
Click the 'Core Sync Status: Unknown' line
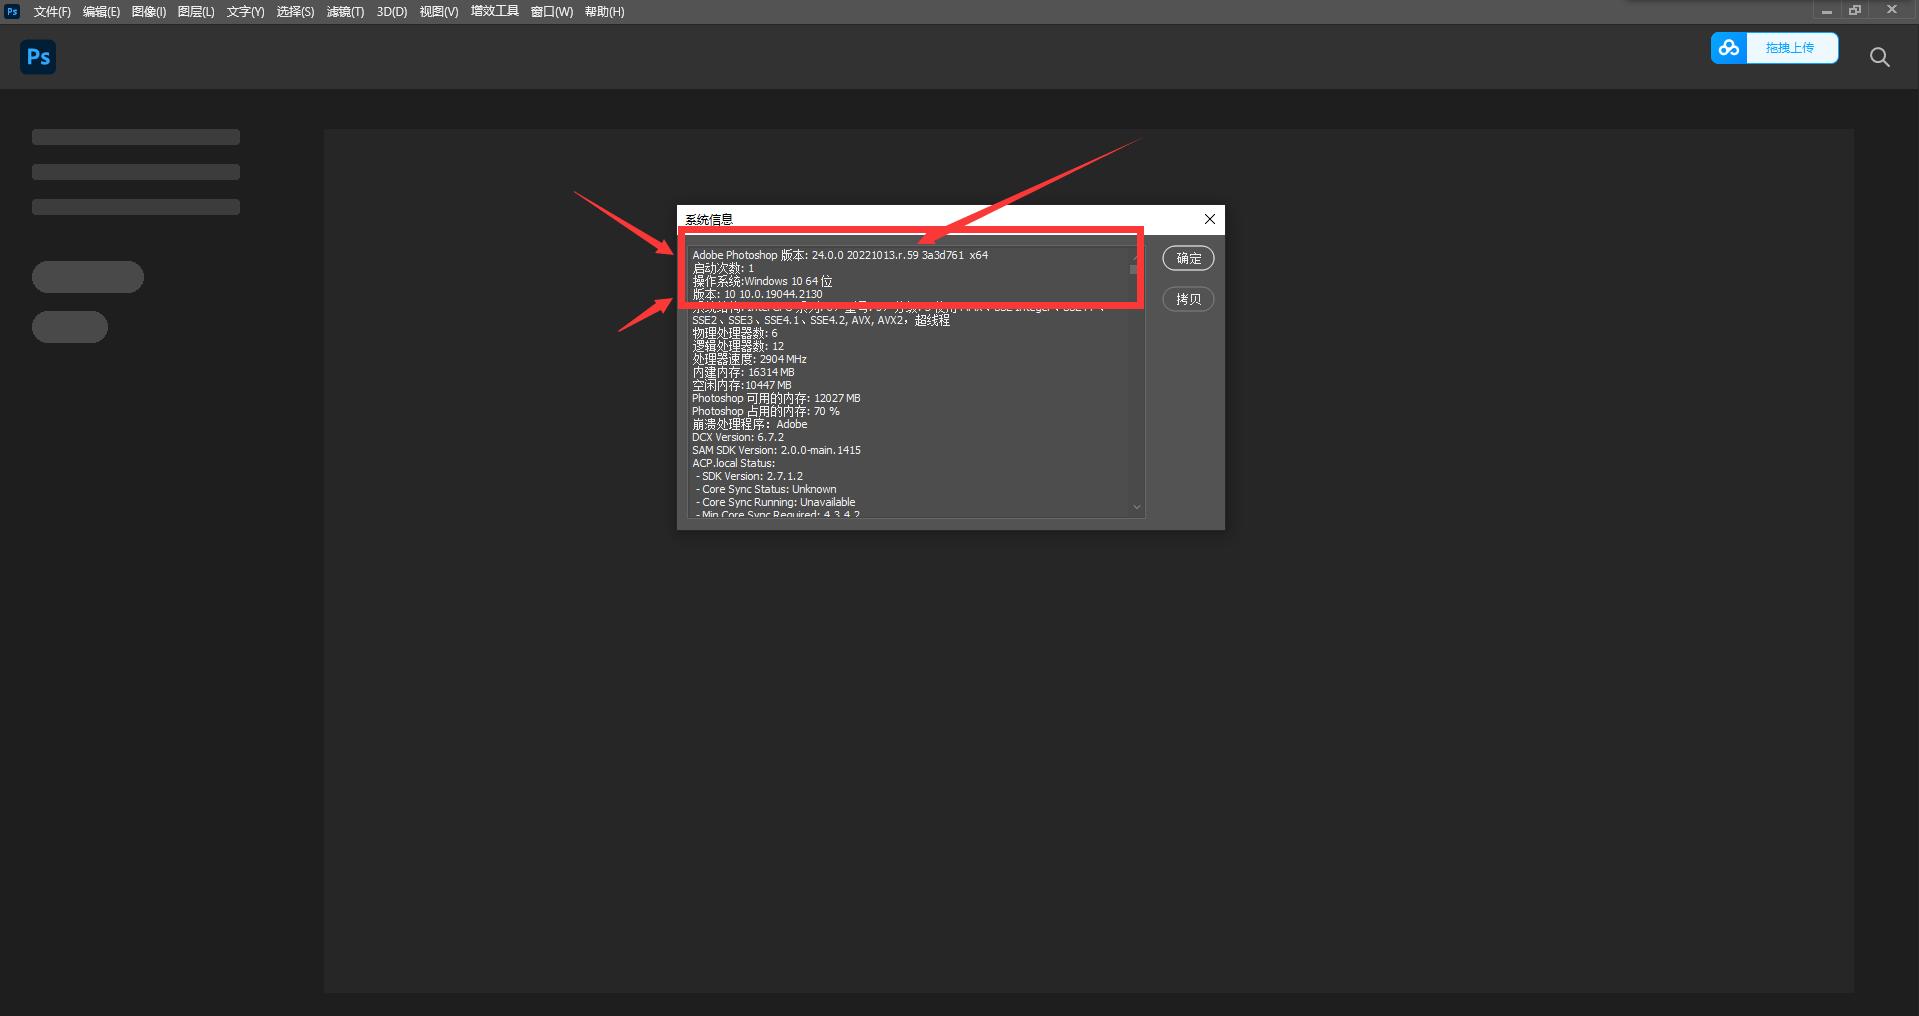[x=766, y=489]
